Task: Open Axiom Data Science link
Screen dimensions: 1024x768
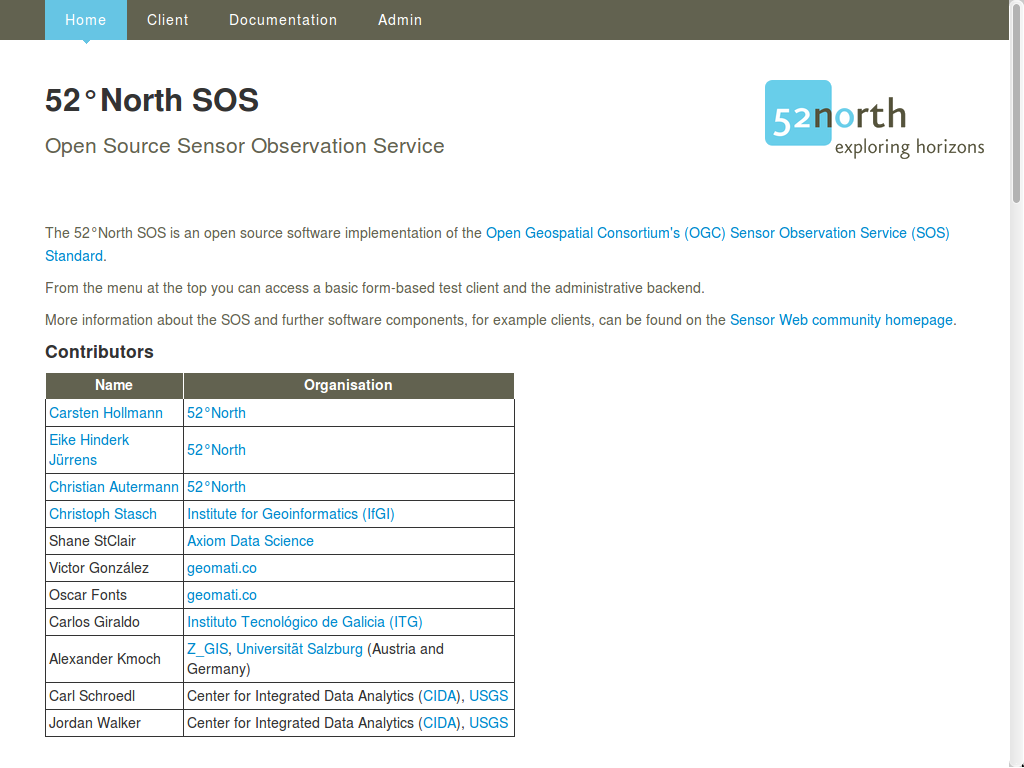Action: (x=250, y=541)
